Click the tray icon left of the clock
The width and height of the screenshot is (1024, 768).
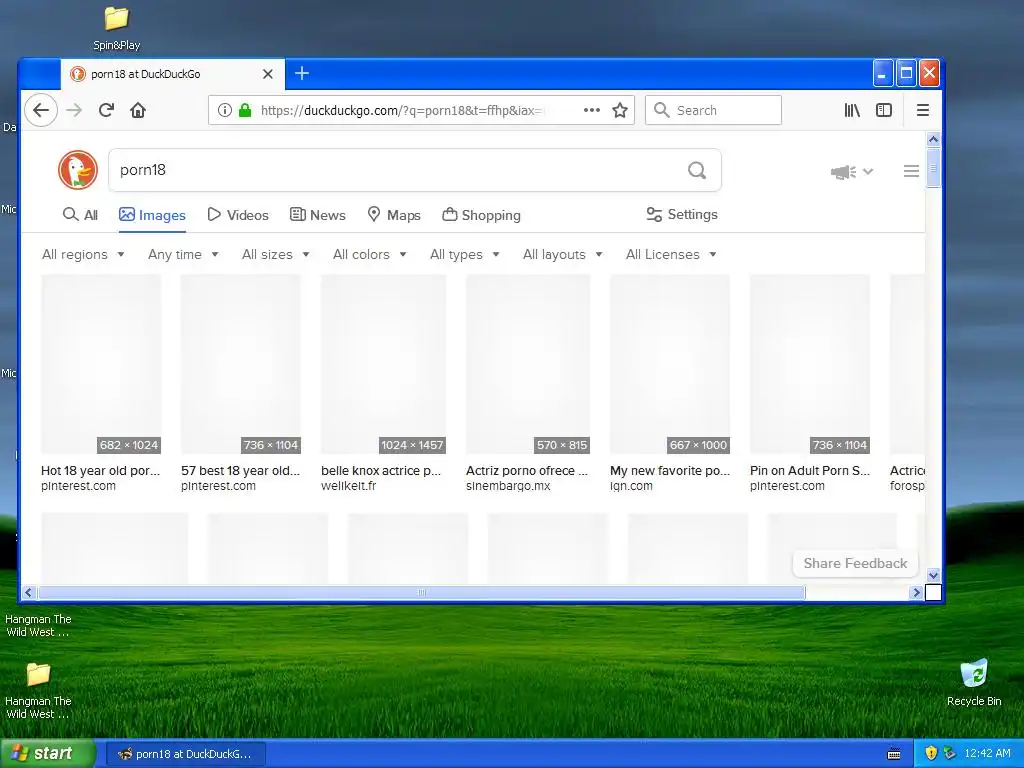pos(950,753)
